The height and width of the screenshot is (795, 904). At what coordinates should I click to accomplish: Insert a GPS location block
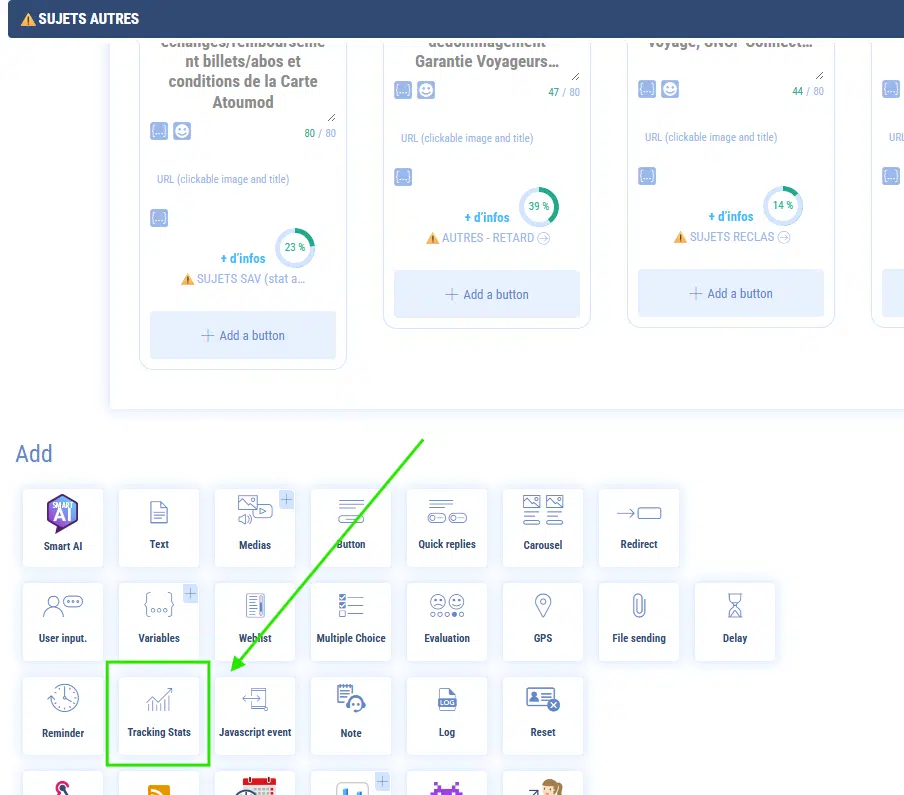point(543,621)
